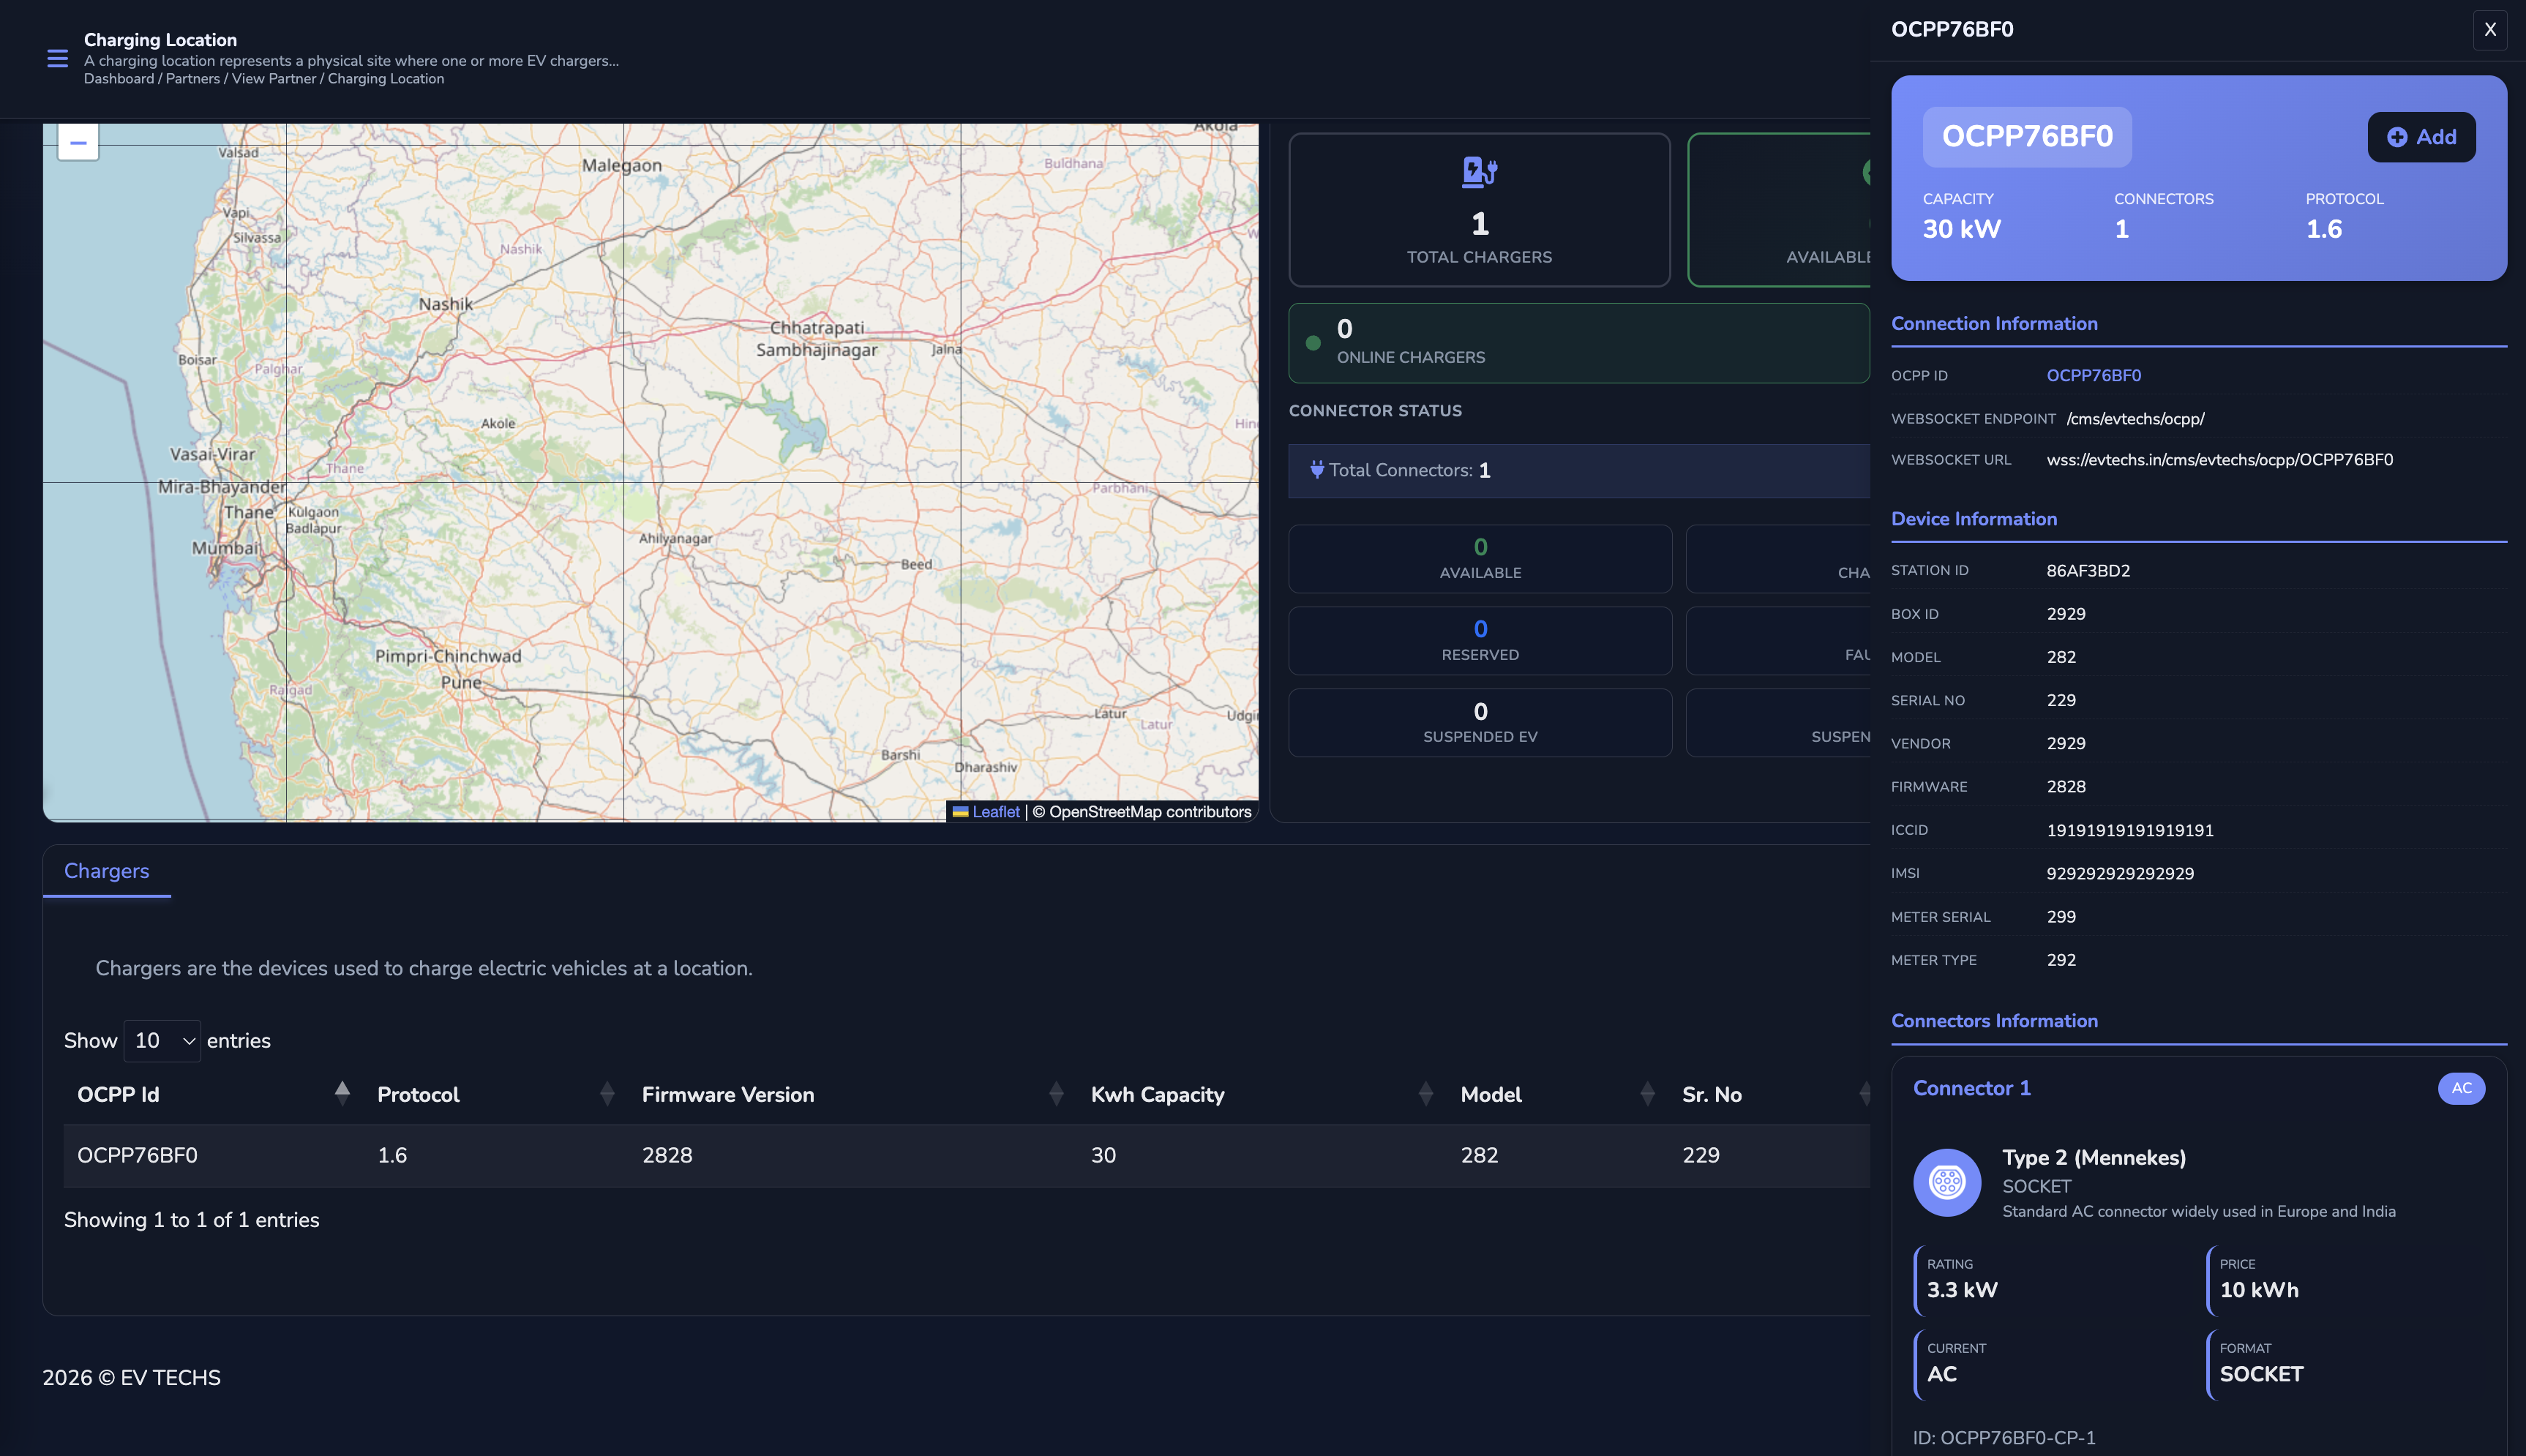Close the OCPP76BF0 details panel

pos(2489,30)
